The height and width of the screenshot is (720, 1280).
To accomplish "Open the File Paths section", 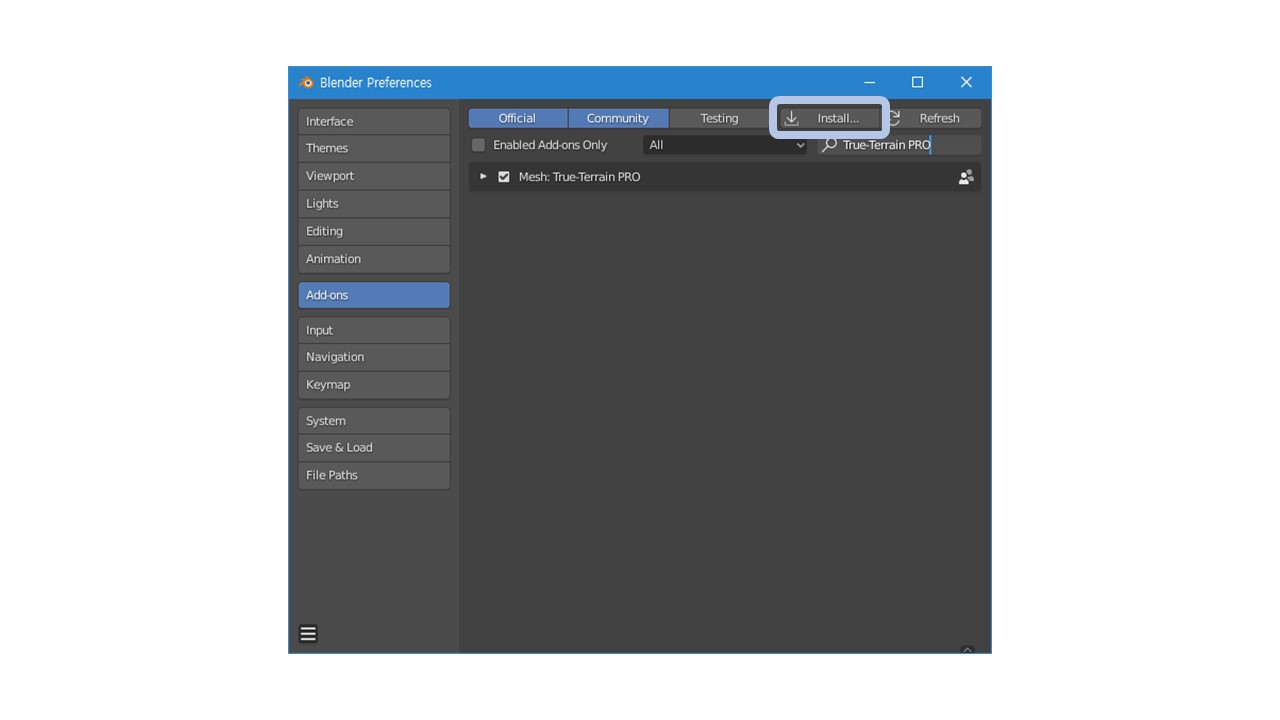I will [x=374, y=475].
